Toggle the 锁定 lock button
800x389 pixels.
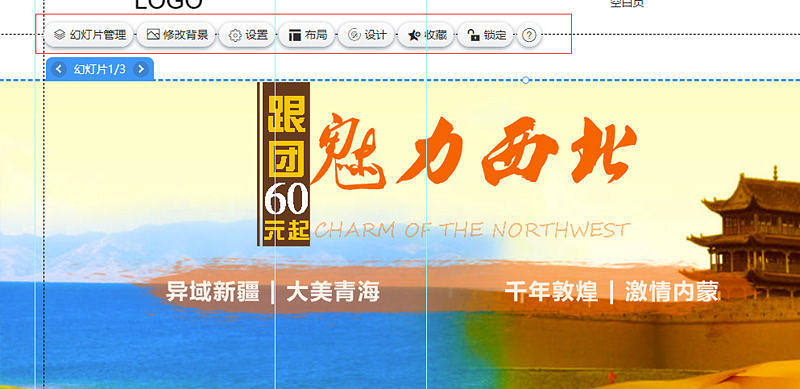(486, 35)
